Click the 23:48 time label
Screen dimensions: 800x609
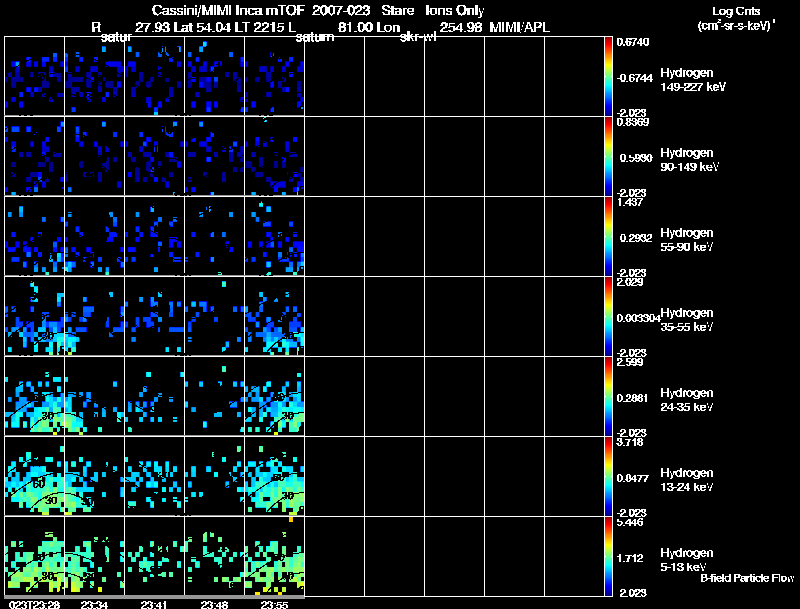click(214, 604)
